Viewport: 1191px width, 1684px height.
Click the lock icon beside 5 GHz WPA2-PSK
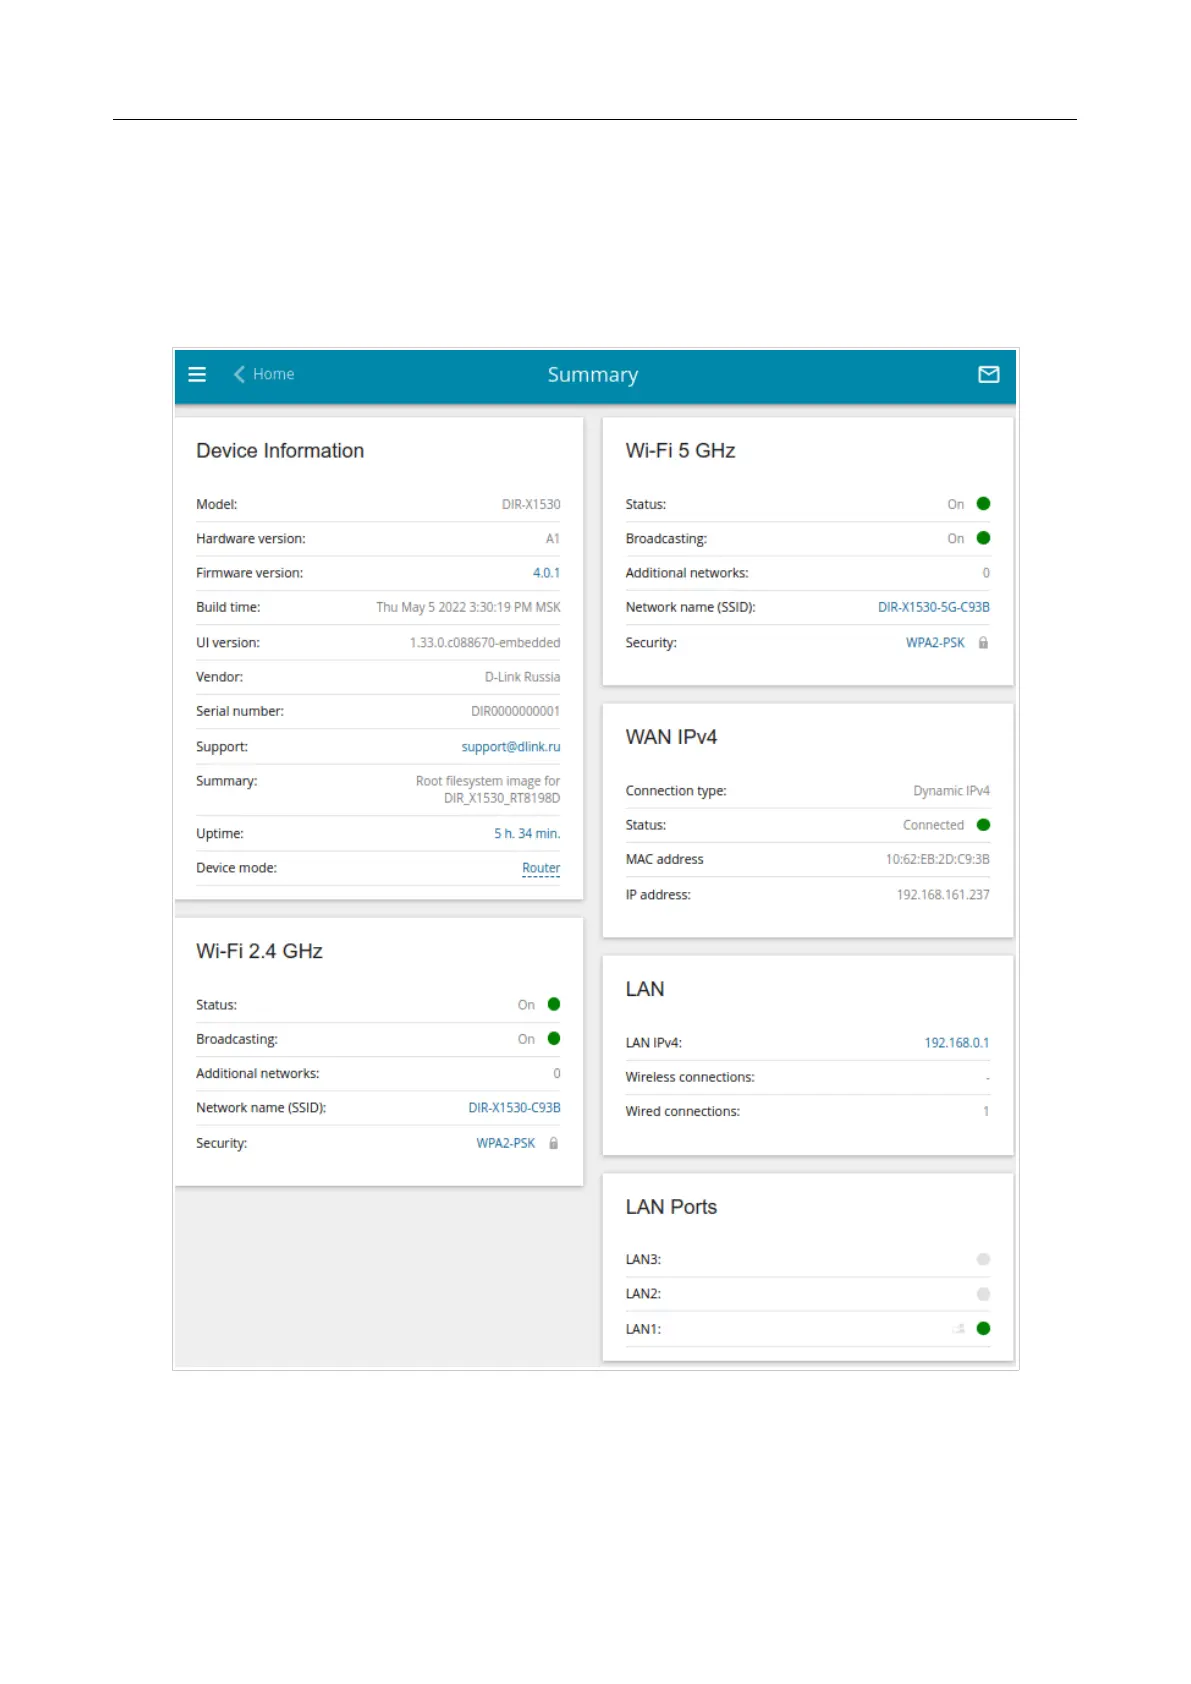[x=983, y=643]
